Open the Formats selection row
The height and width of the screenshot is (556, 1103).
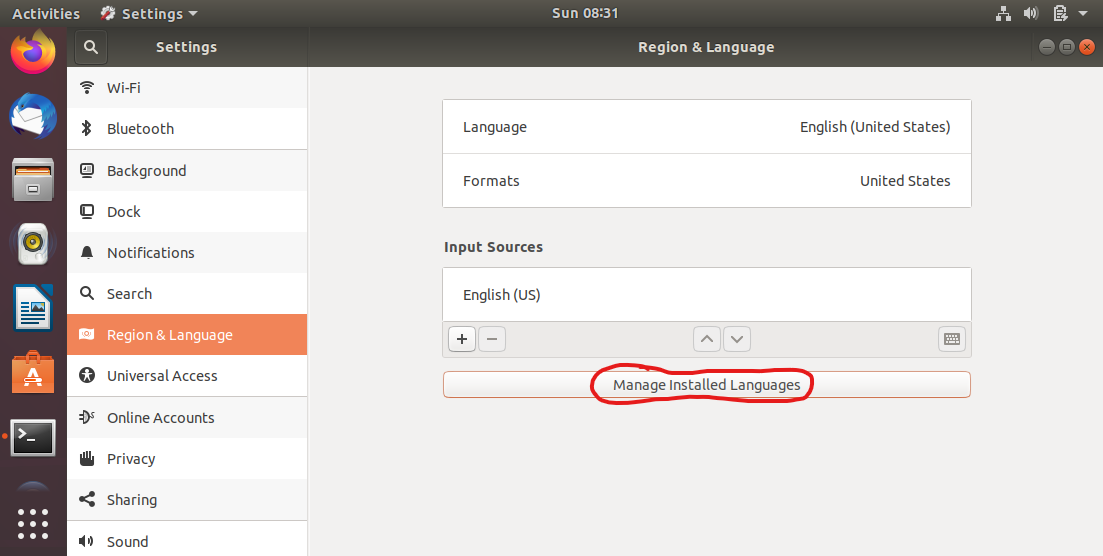pos(706,181)
